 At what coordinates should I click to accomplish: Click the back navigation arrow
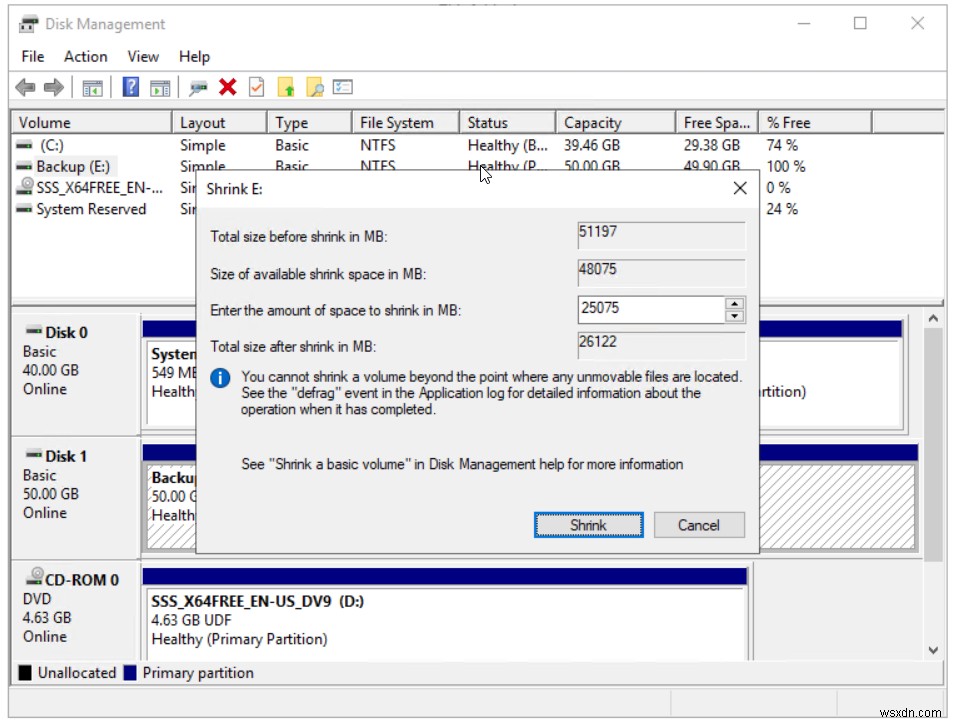tap(25, 87)
